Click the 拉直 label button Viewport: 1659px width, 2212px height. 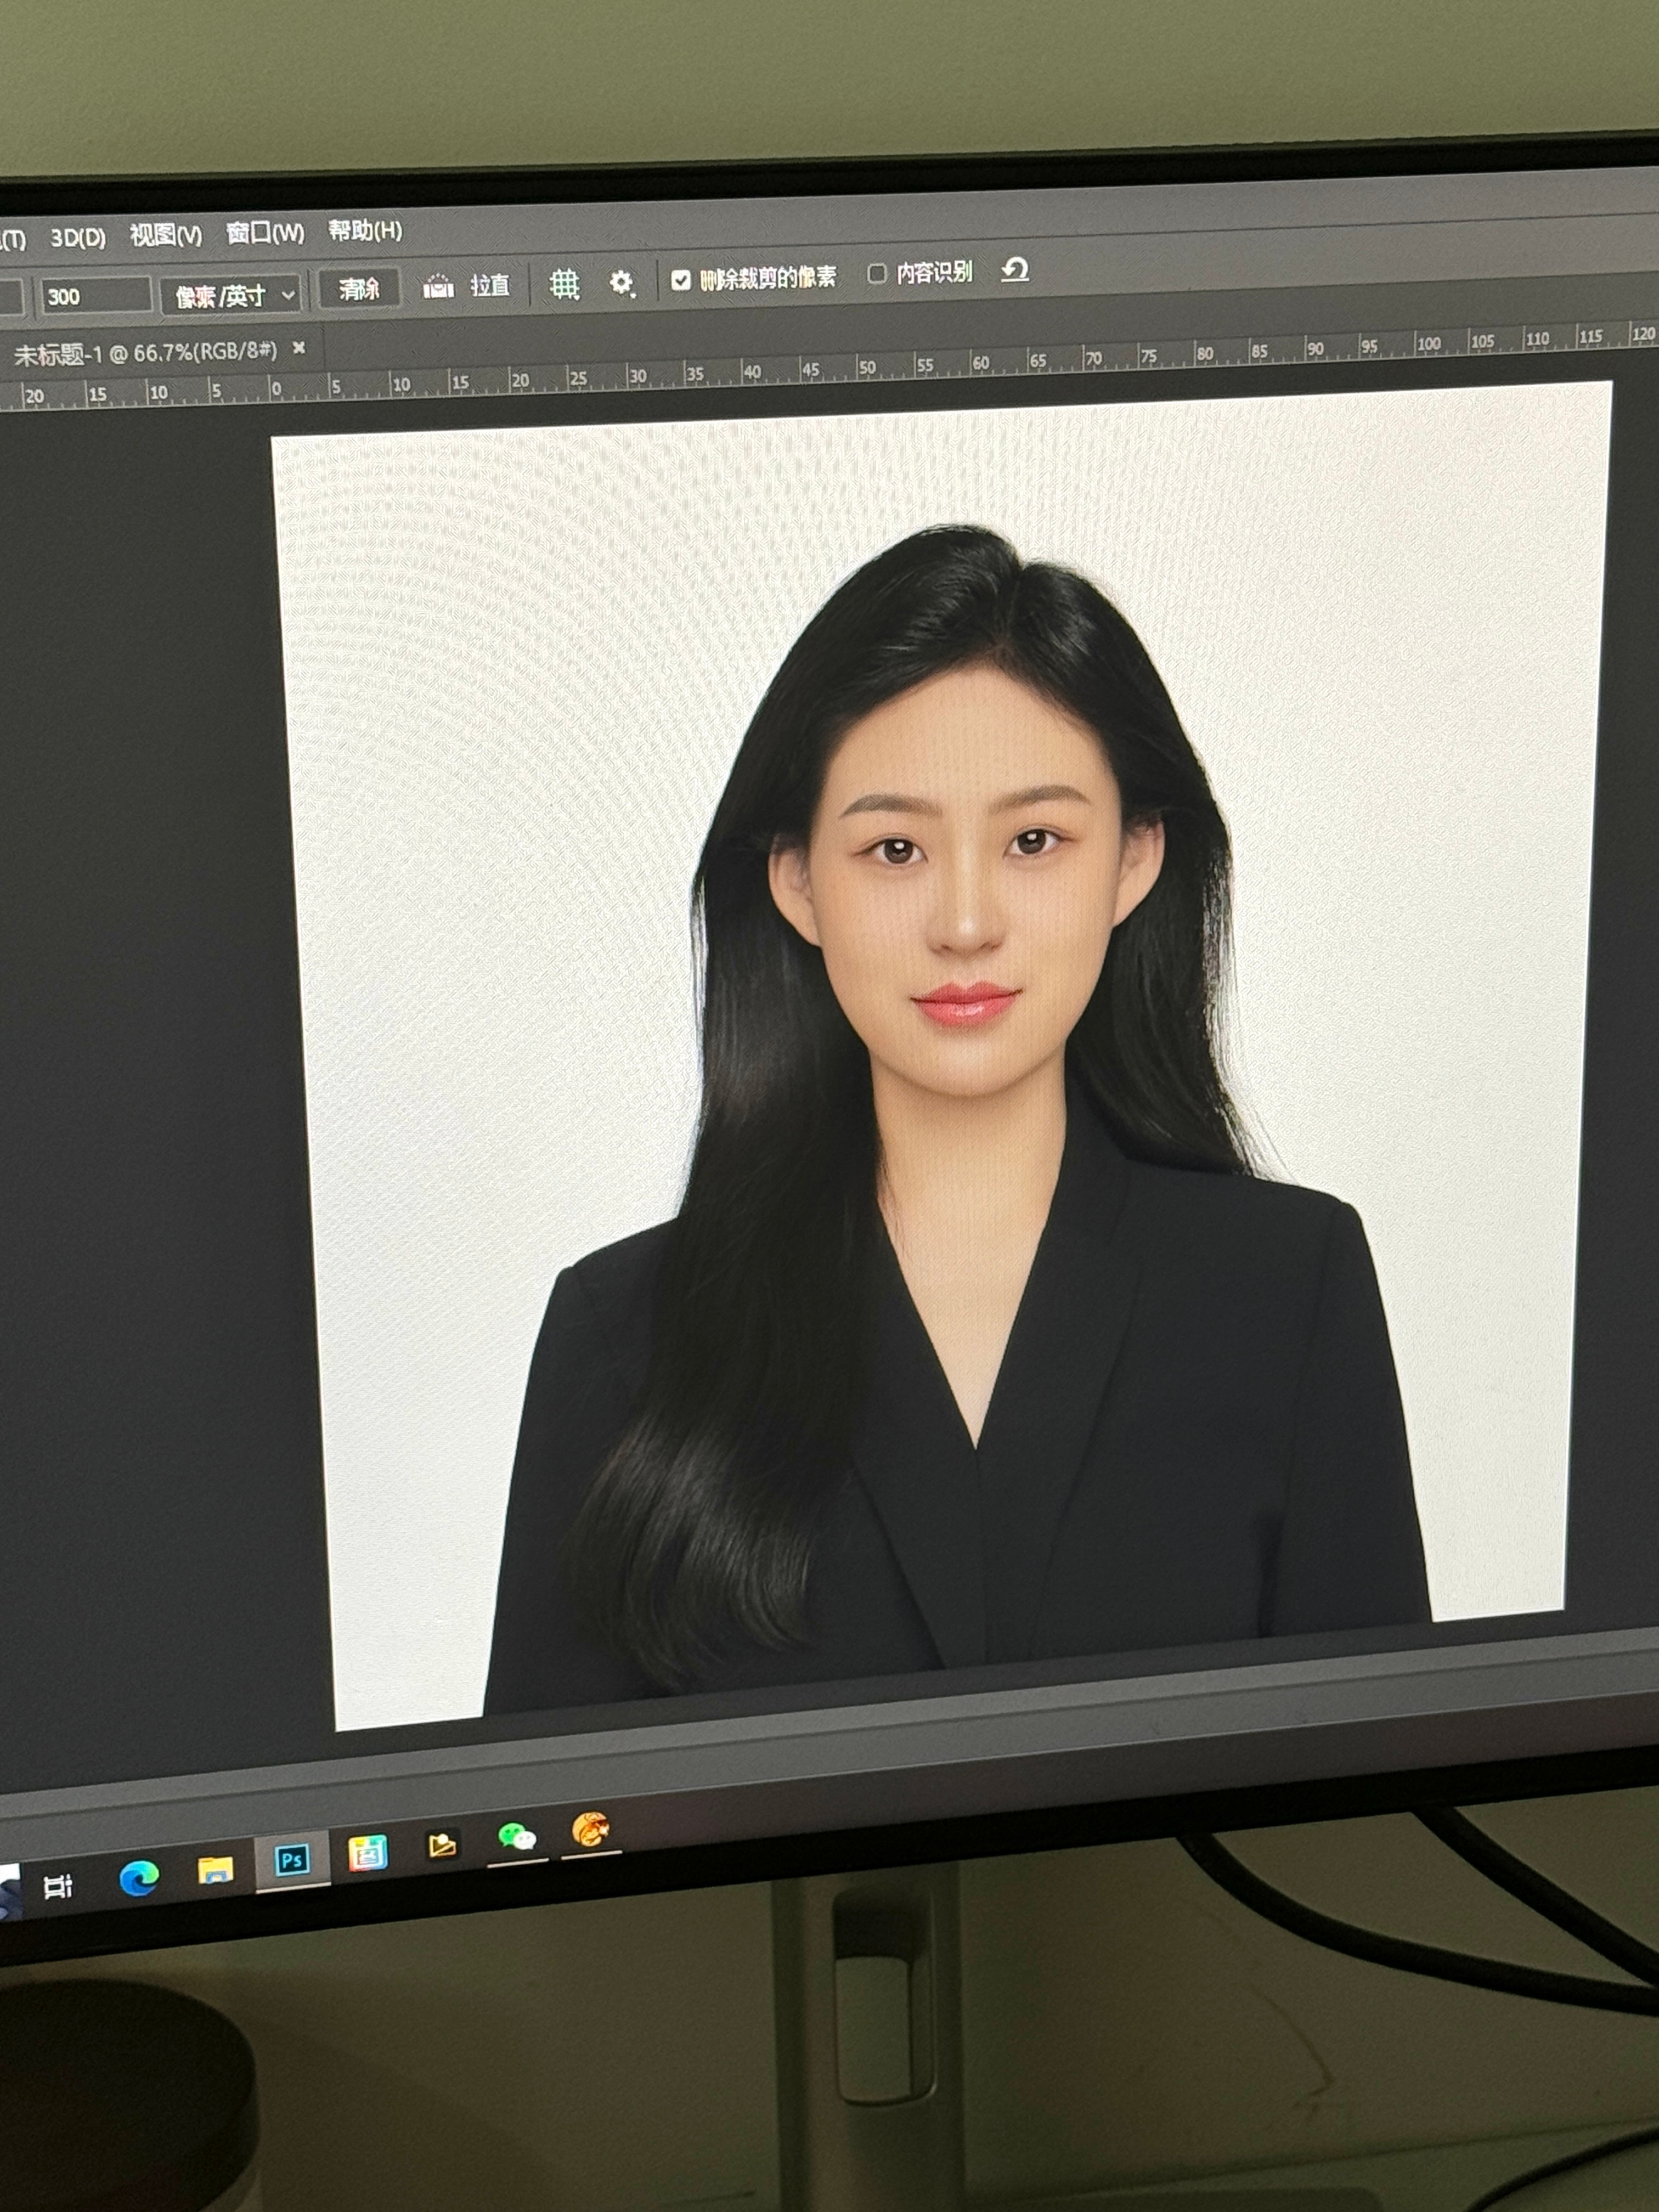coord(490,286)
